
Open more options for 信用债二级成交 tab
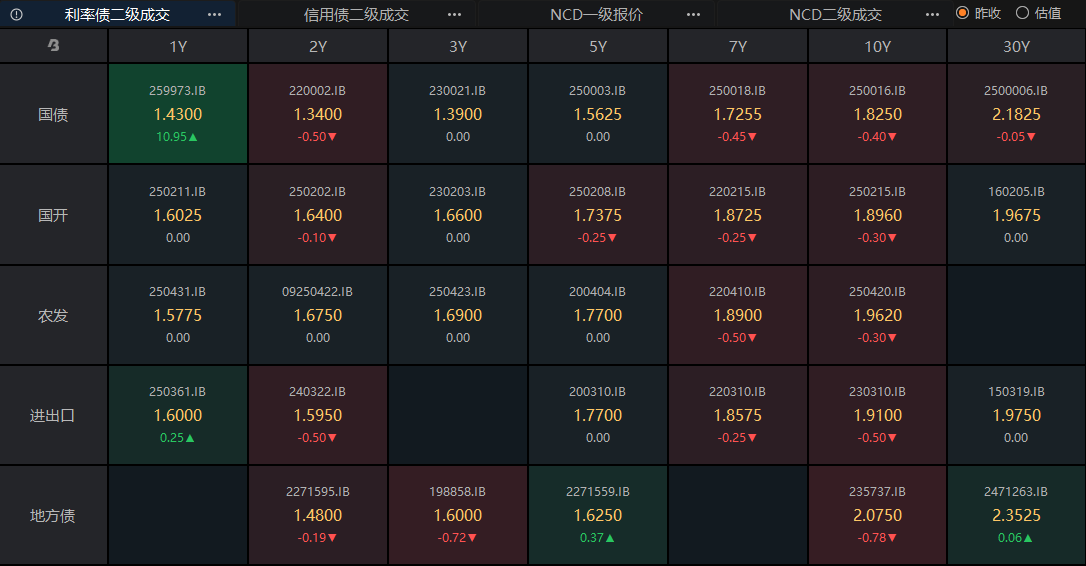pyautogui.click(x=454, y=15)
